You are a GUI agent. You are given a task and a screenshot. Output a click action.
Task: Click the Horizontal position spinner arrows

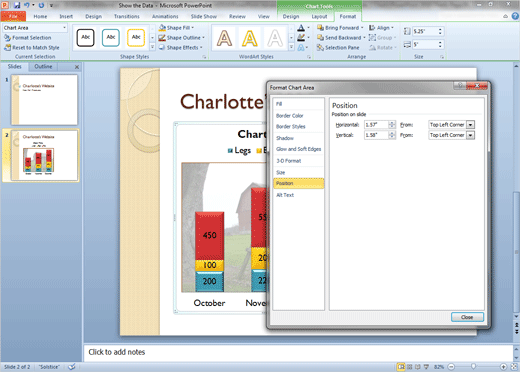pyautogui.click(x=392, y=125)
